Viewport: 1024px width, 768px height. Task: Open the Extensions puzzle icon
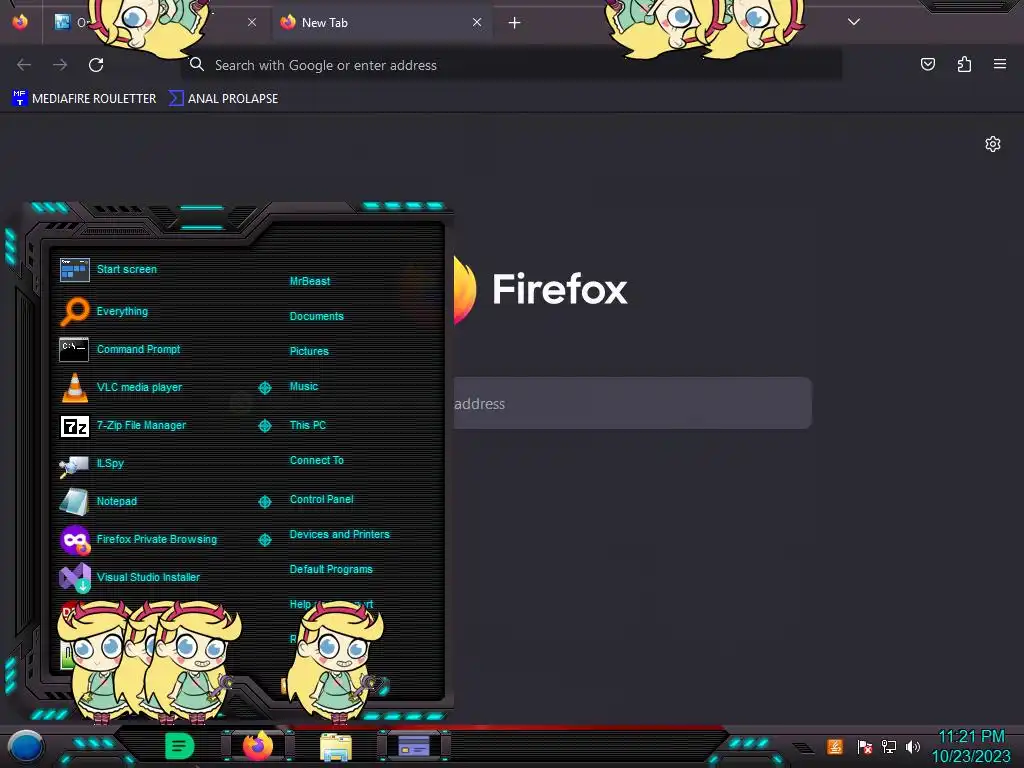click(x=964, y=64)
